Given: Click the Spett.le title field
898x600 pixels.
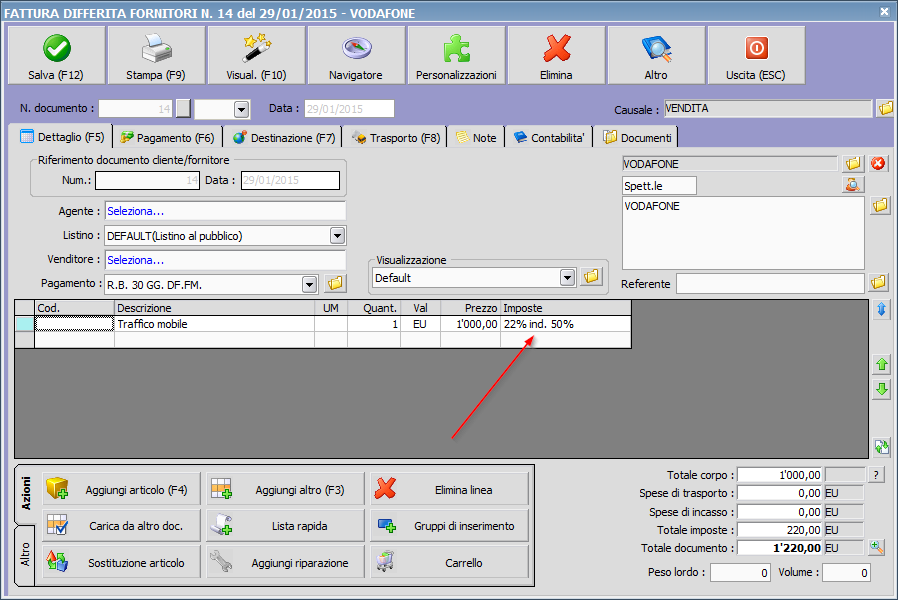Looking at the screenshot, I should (x=659, y=185).
